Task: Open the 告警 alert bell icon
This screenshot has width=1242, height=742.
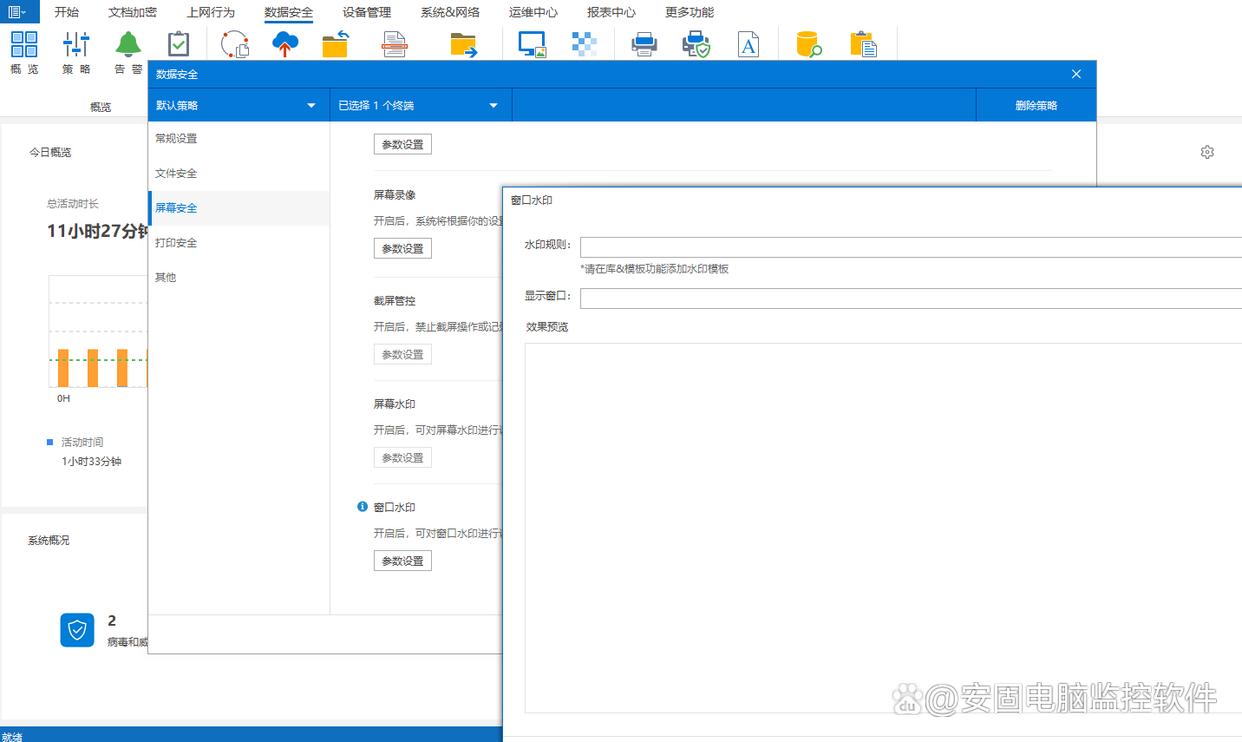Action: pos(128,45)
